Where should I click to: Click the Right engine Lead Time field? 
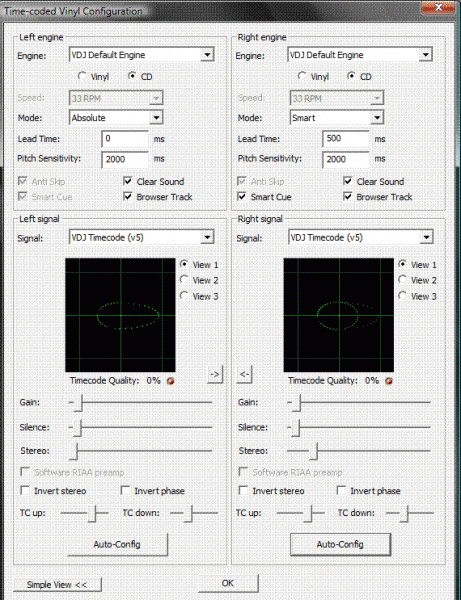346,139
